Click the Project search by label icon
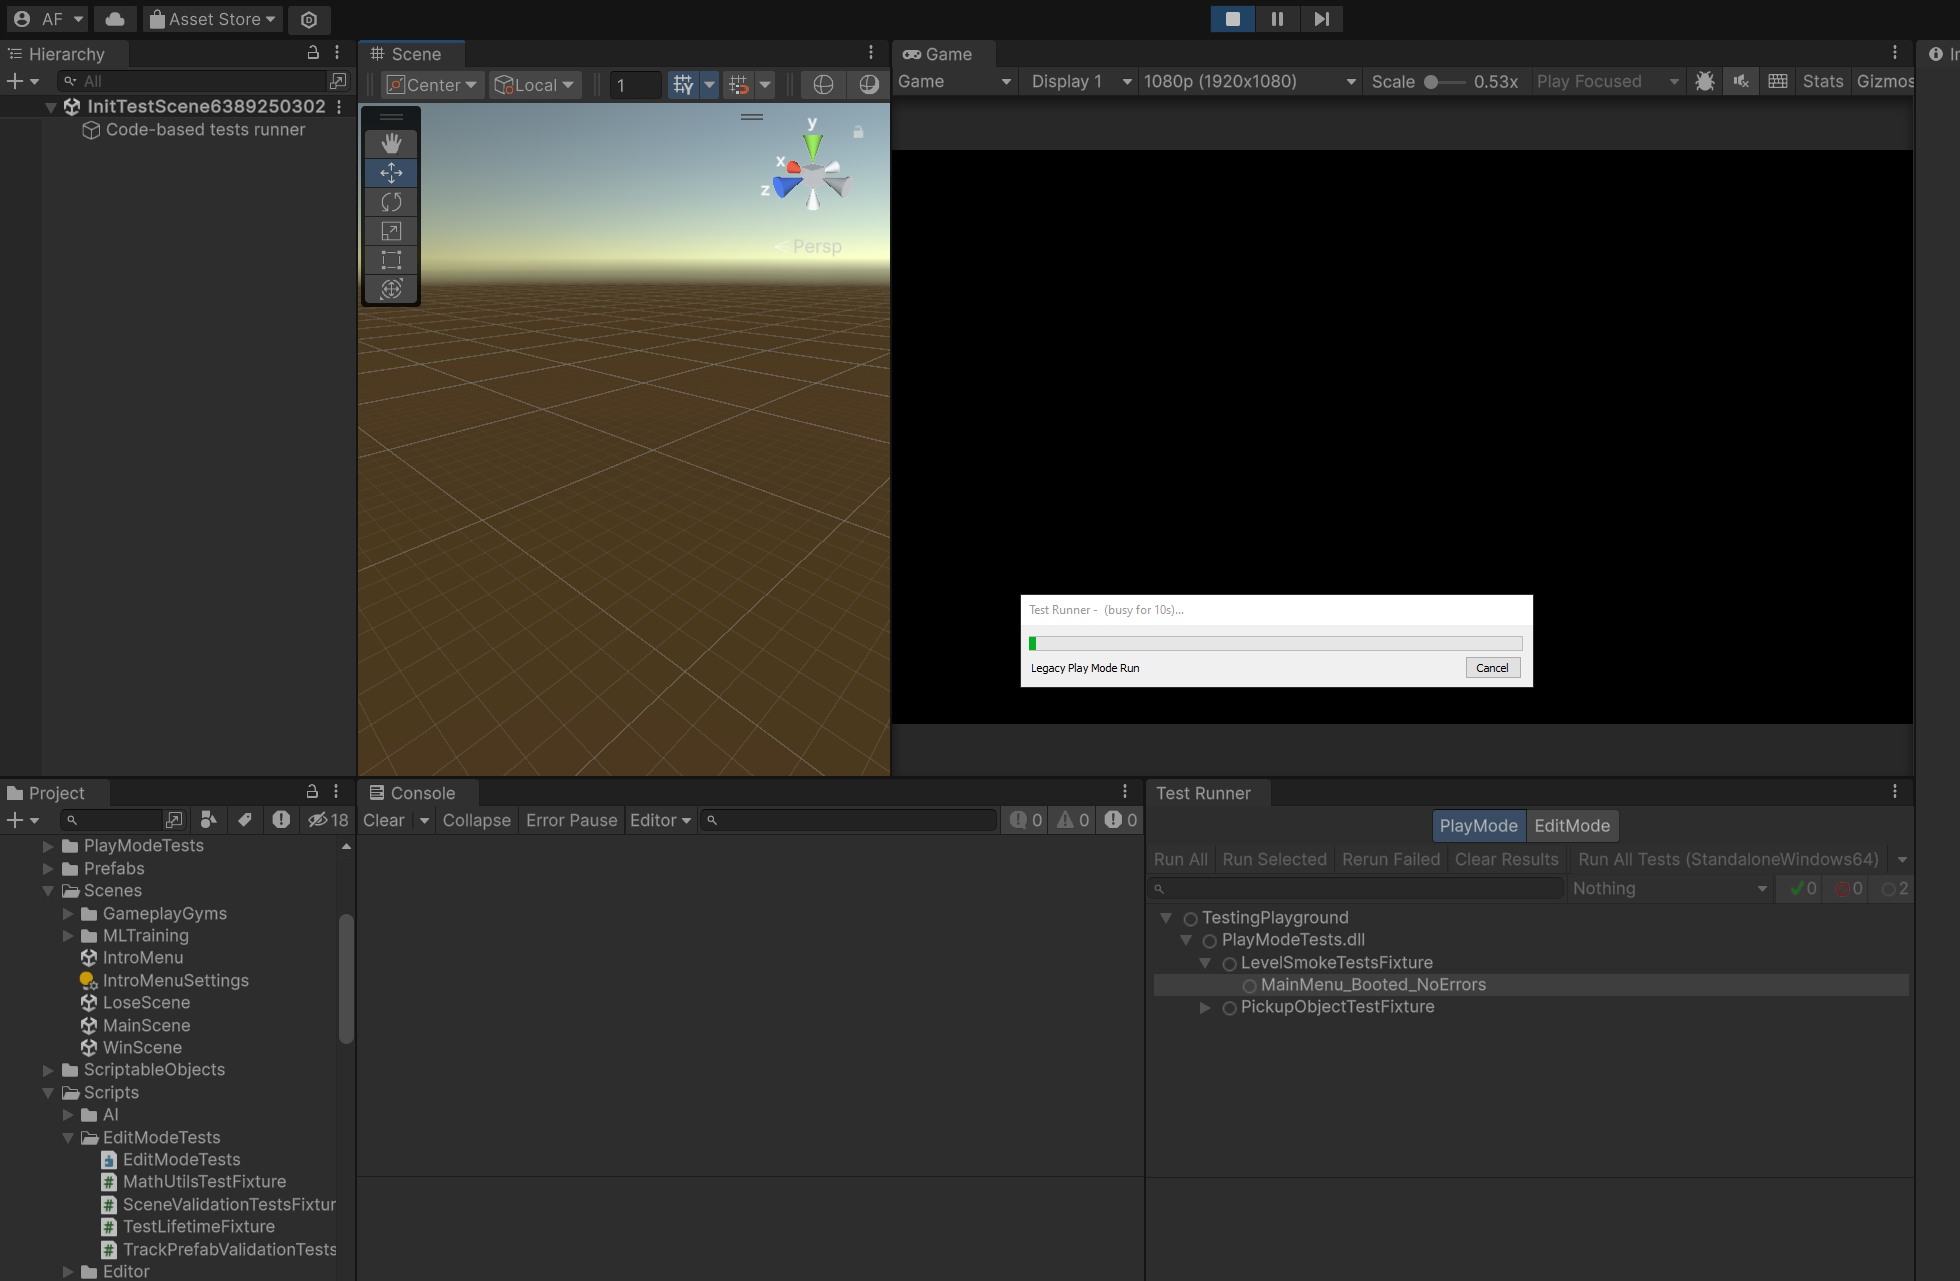1960x1281 pixels. pos(245,820)
